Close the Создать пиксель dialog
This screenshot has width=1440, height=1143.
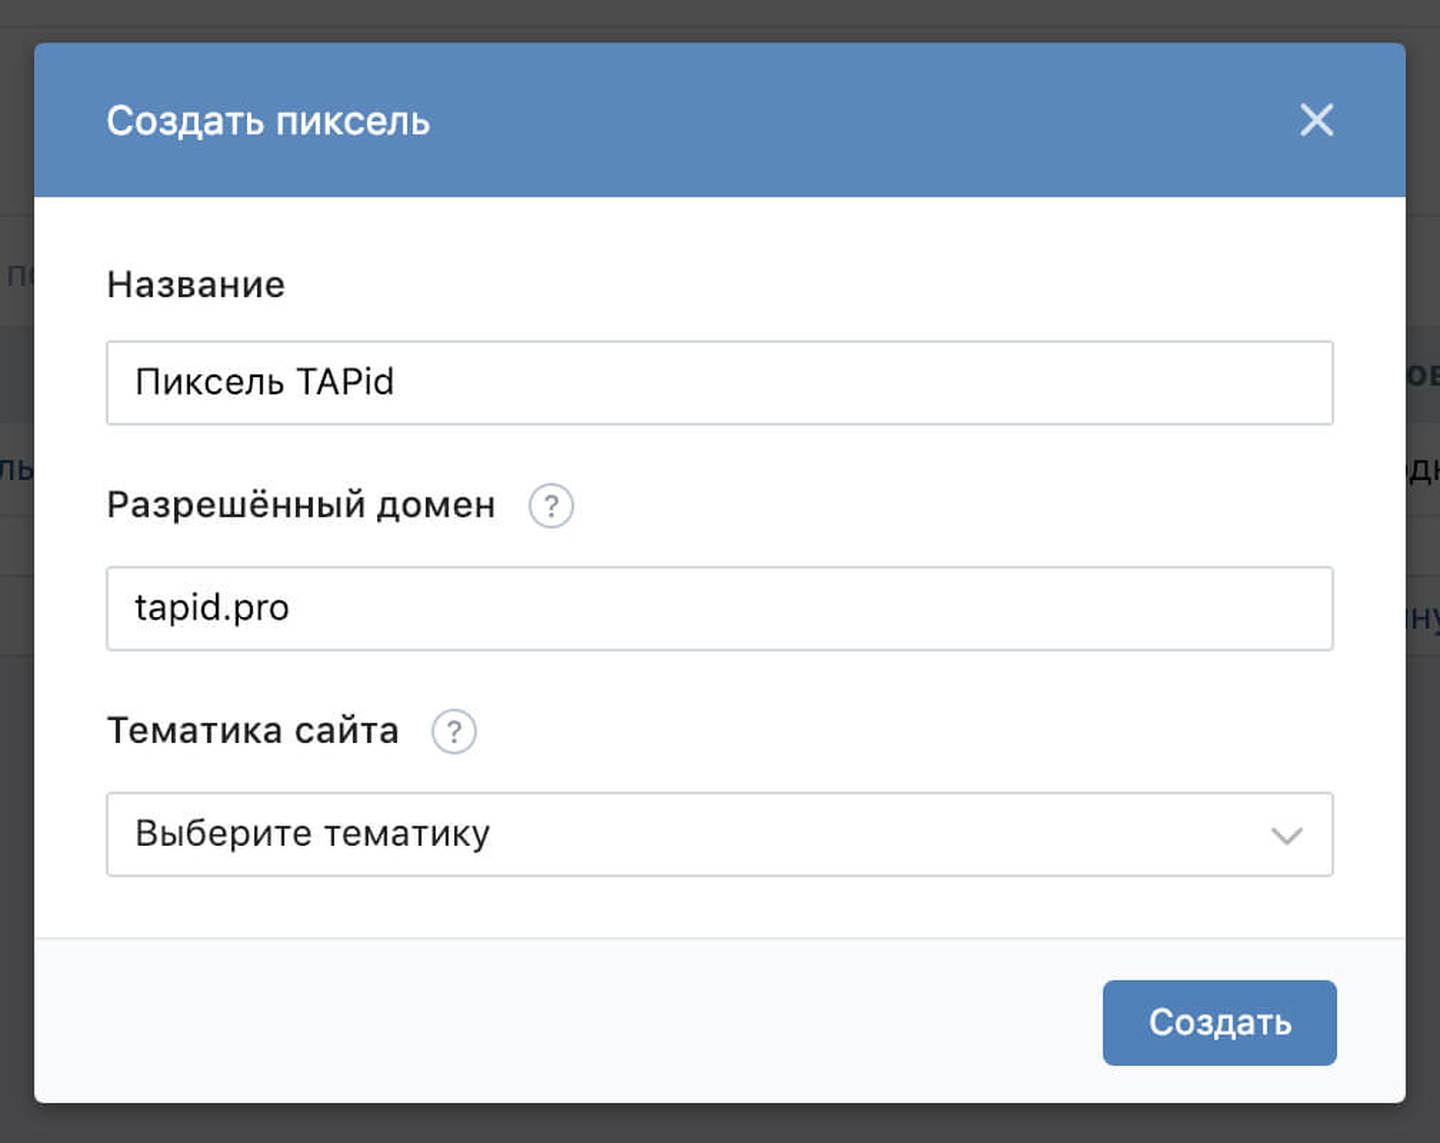click(1316, 120)
